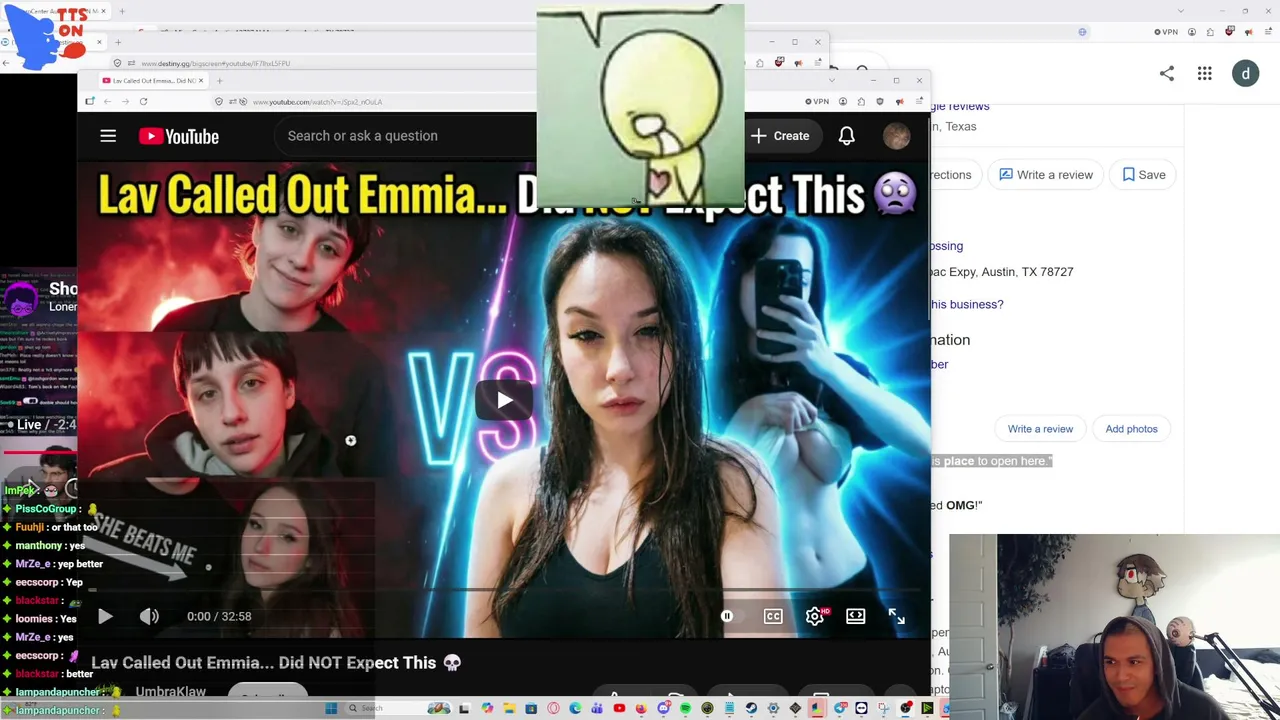The height and width of the screenshot is (720, 1280).
Task: Open the Windows Start menu
Action: coord(331,708)
